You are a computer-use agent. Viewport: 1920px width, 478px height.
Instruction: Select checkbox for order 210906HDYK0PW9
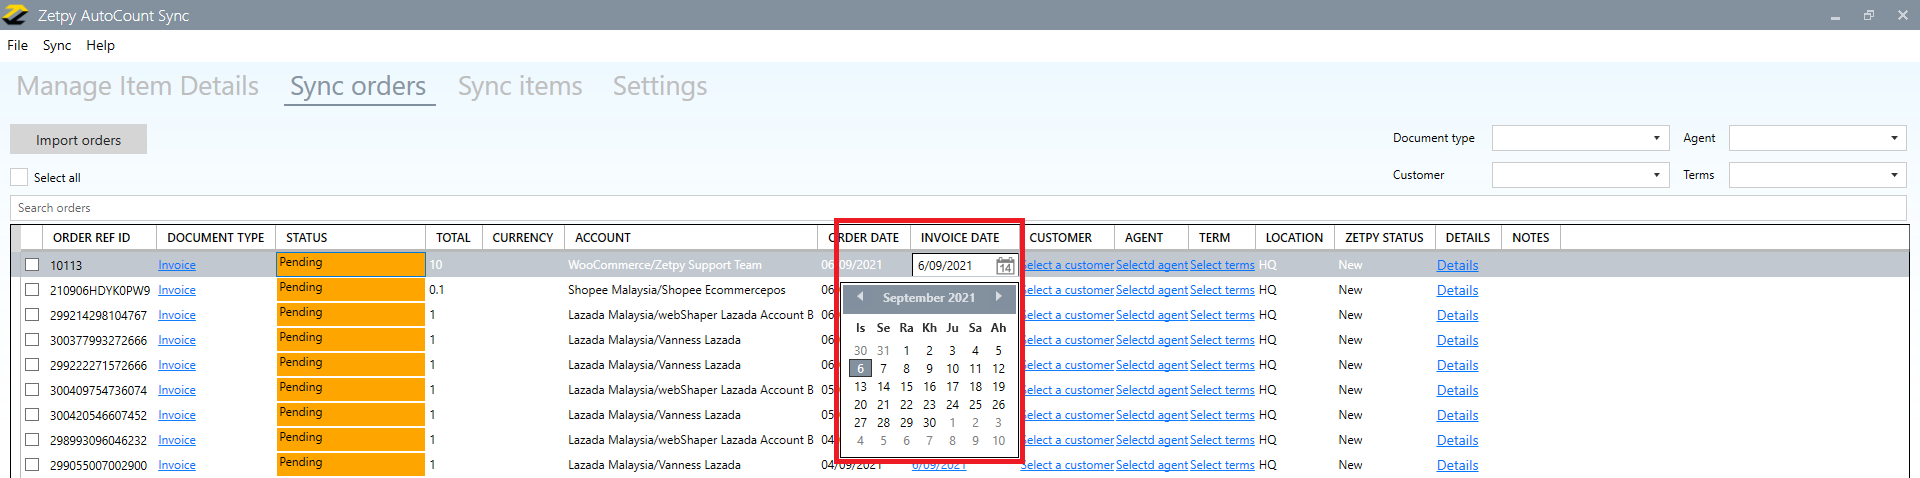(x=32, y=290)
